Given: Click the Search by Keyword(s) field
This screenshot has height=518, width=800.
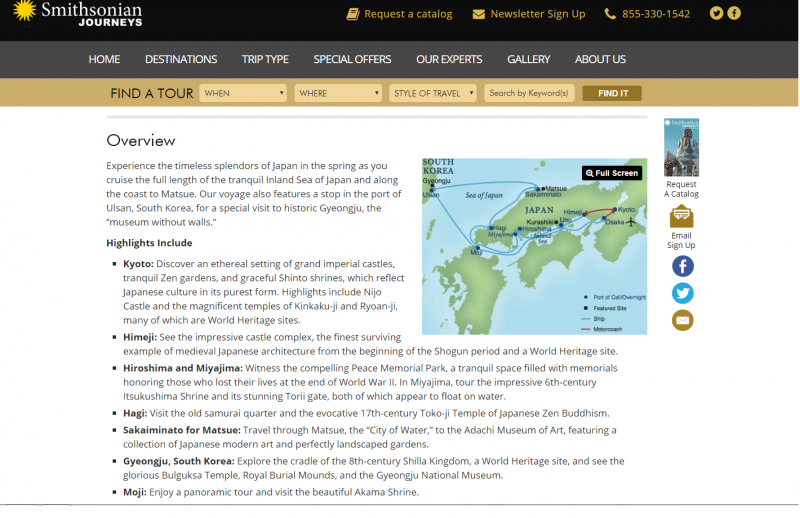Looking at the screenshot, I should click(x=529, y=93).
